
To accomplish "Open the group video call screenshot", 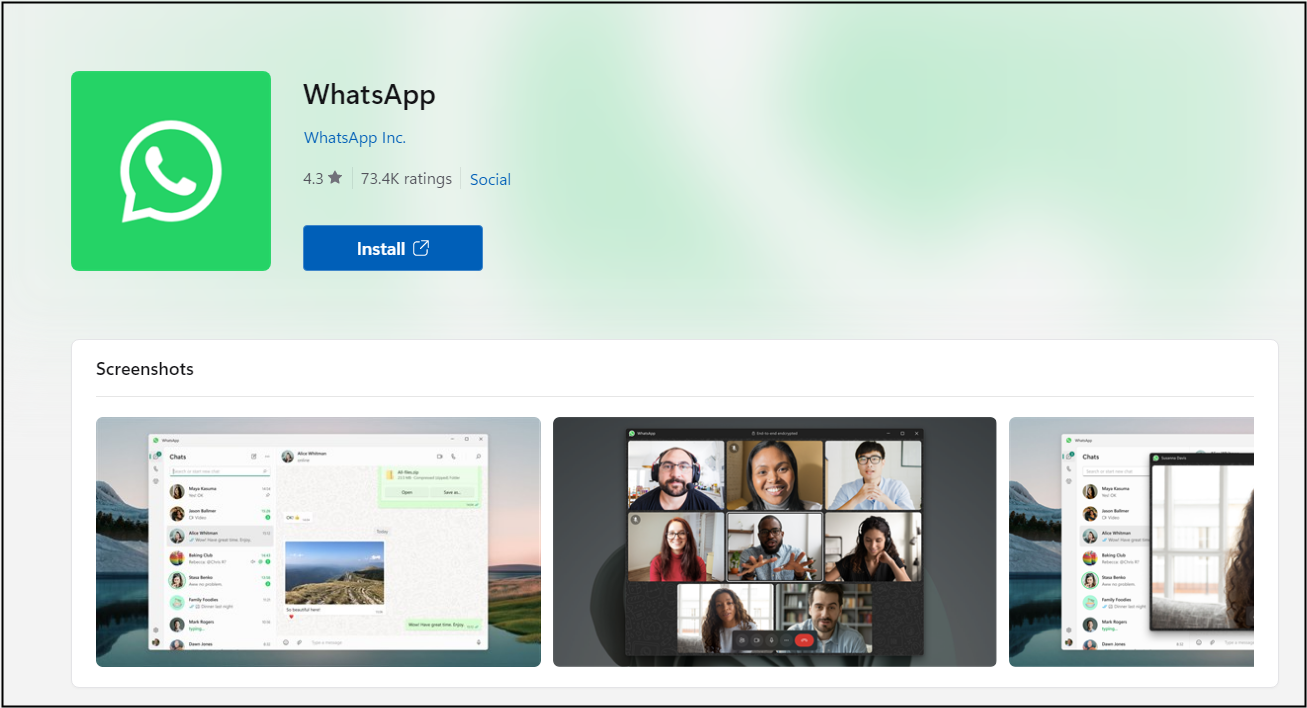I will [775, 542].
